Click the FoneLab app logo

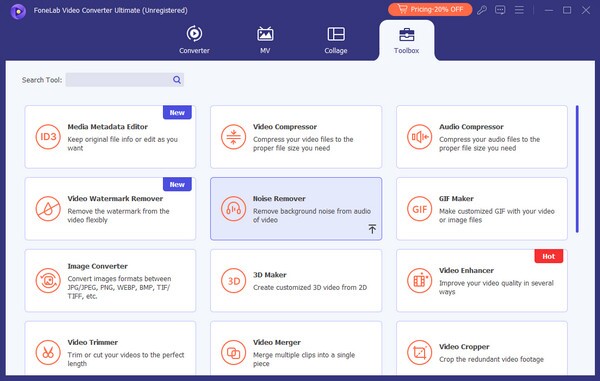(x=18, y=11)
